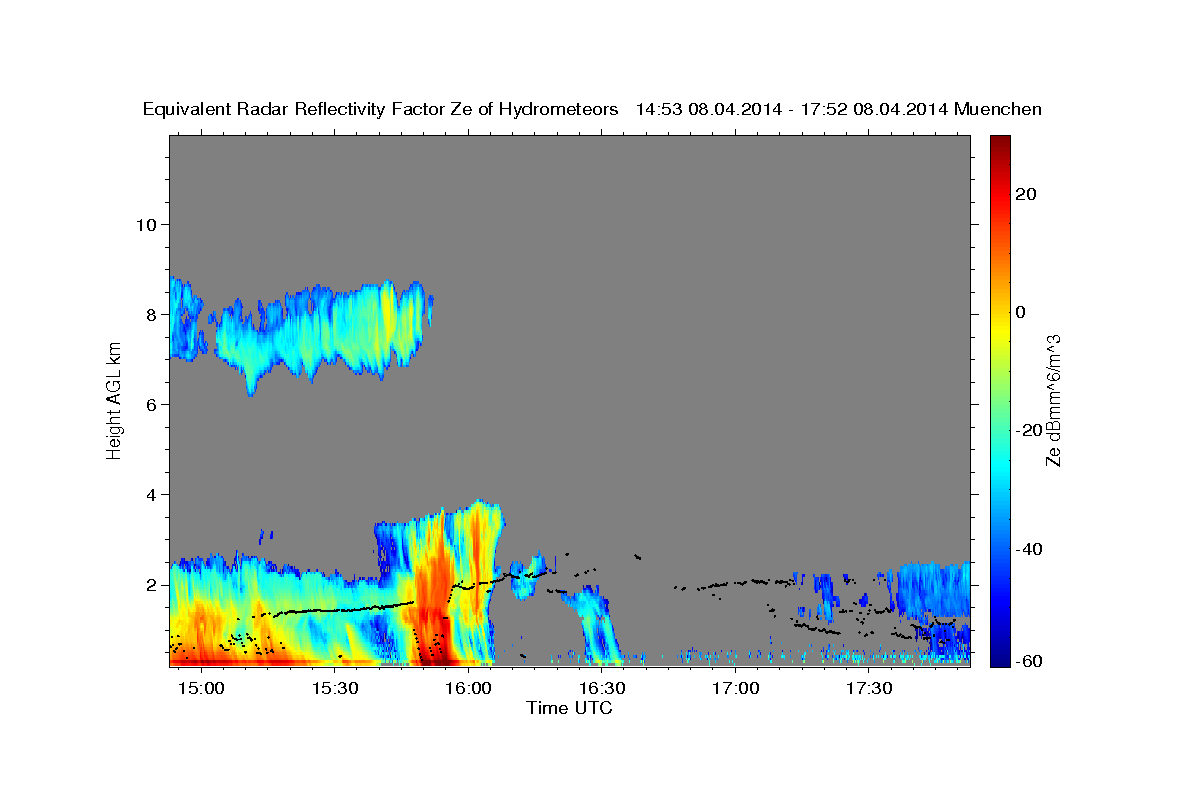
Task: Click the blue cloud patch at the right edge of the plot
Action: pyautogui.click(x=932, y=590)
